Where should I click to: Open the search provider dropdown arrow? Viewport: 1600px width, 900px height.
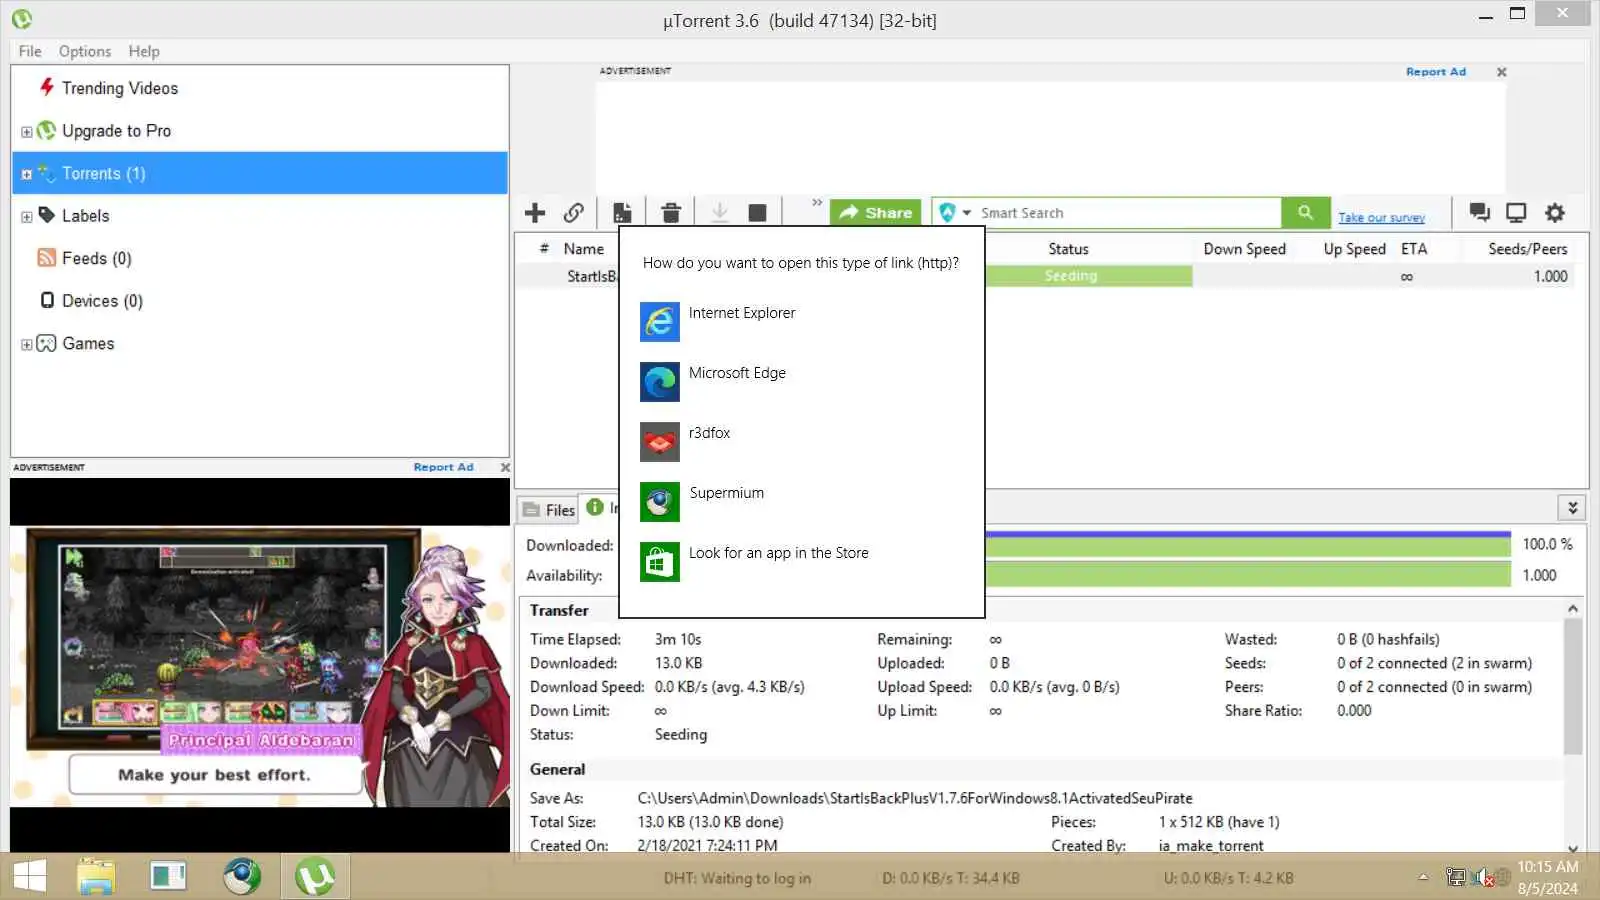pyautogui.click(x=966, y=213)
